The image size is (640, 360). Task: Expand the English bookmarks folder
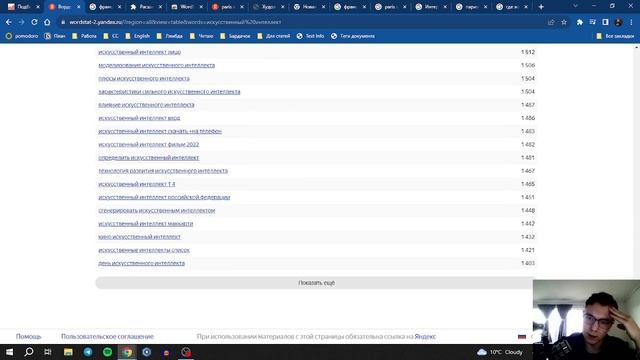[138, 36]
